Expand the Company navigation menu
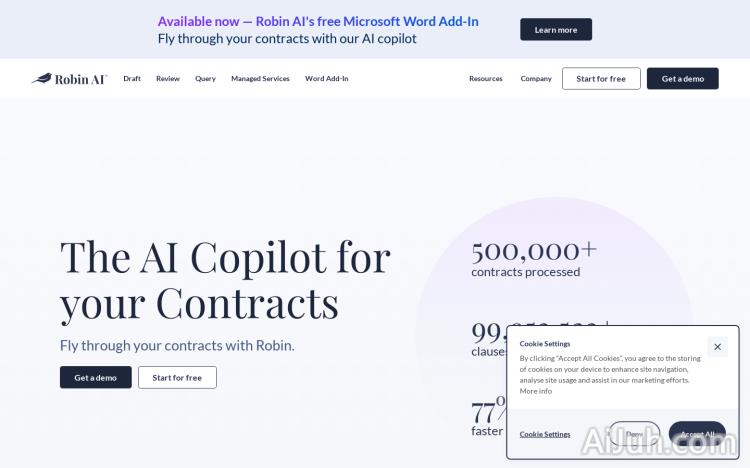750x468 pixels. pyautogui.click(x=536, y=79)
